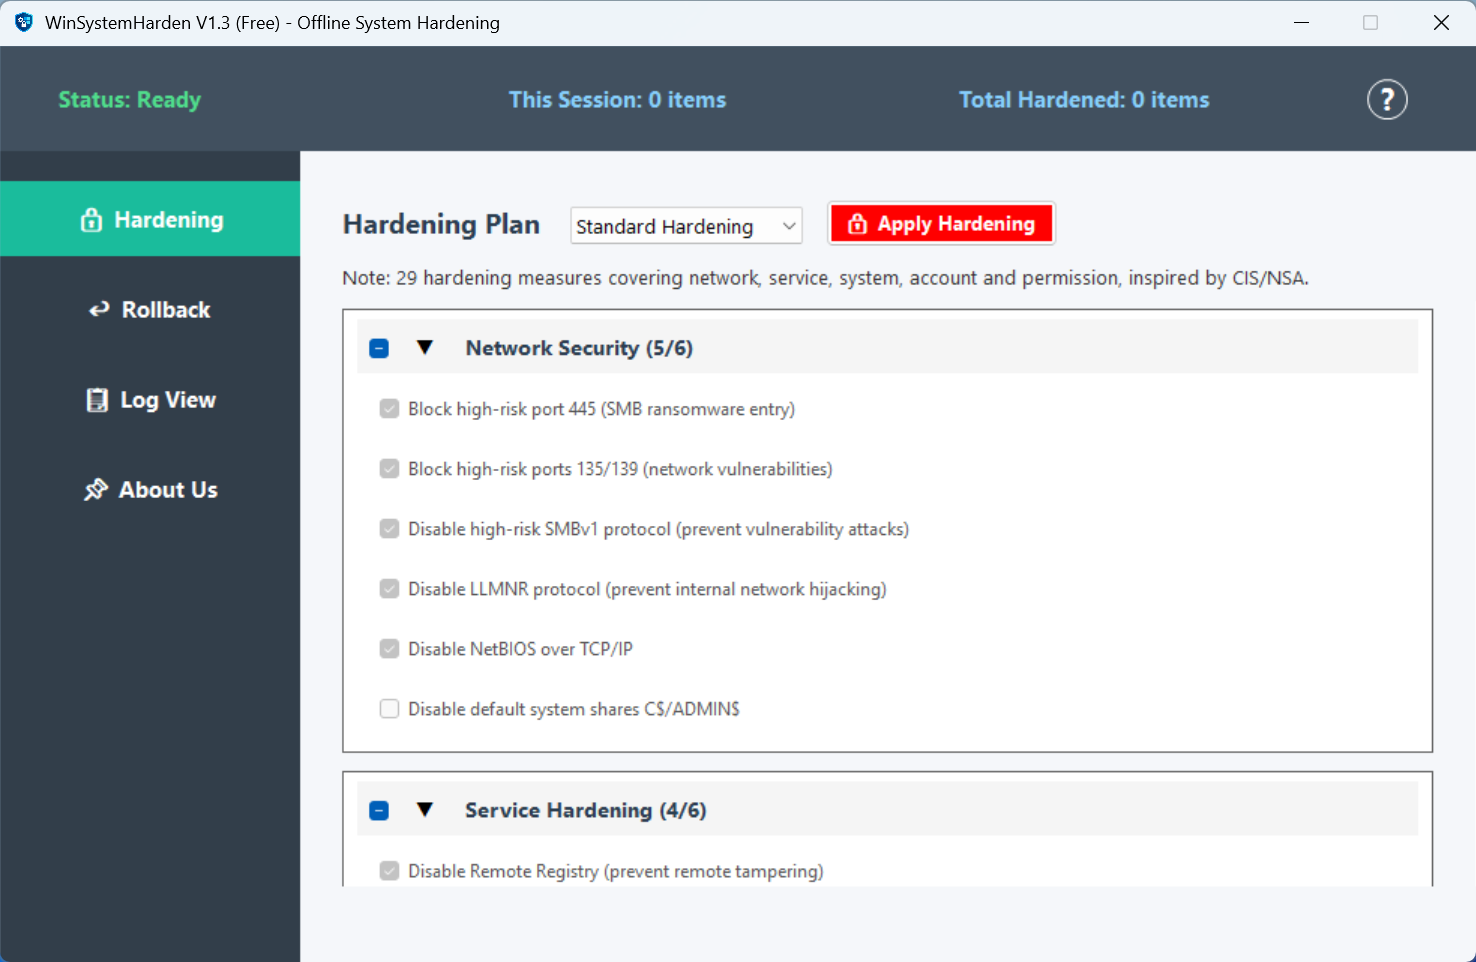Click the lock icon beside Hardening

(91, 220)
